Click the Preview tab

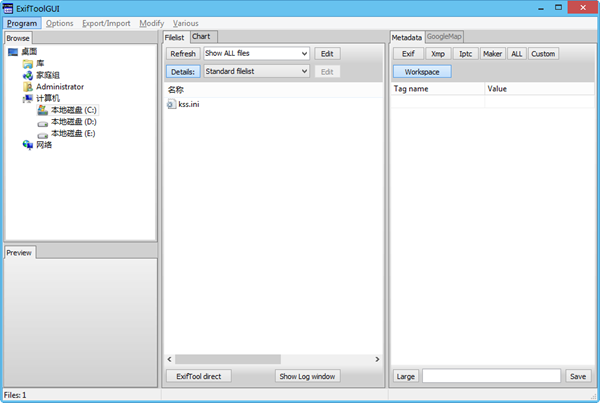(20, 253)
